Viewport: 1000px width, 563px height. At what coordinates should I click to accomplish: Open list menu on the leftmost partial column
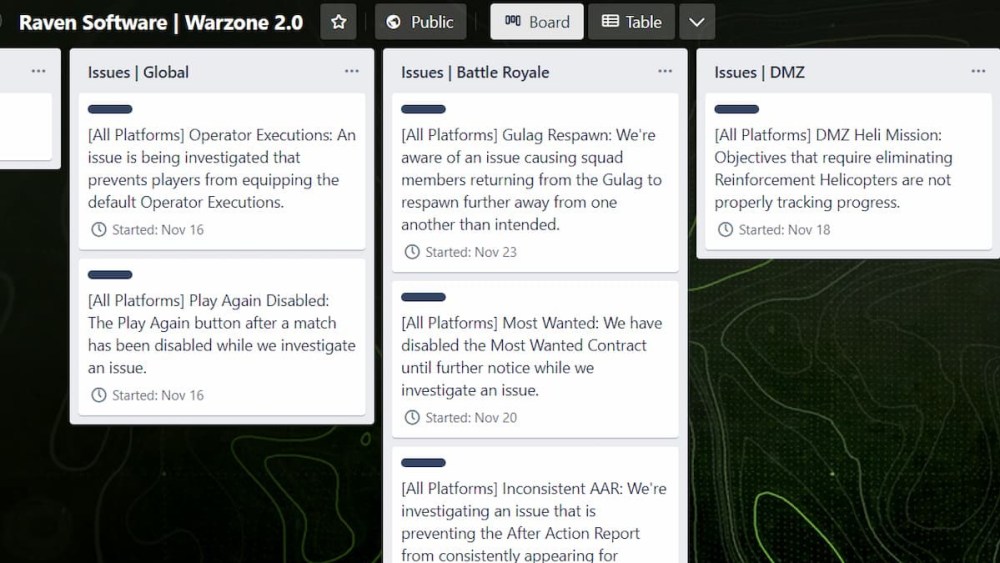tap(38, 72)
